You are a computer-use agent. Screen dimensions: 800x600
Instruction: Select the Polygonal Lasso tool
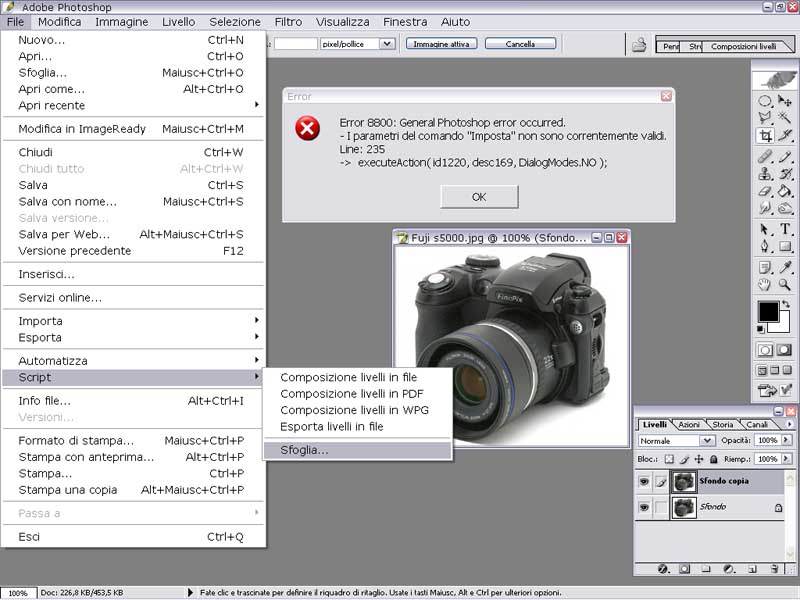(765, 118)
